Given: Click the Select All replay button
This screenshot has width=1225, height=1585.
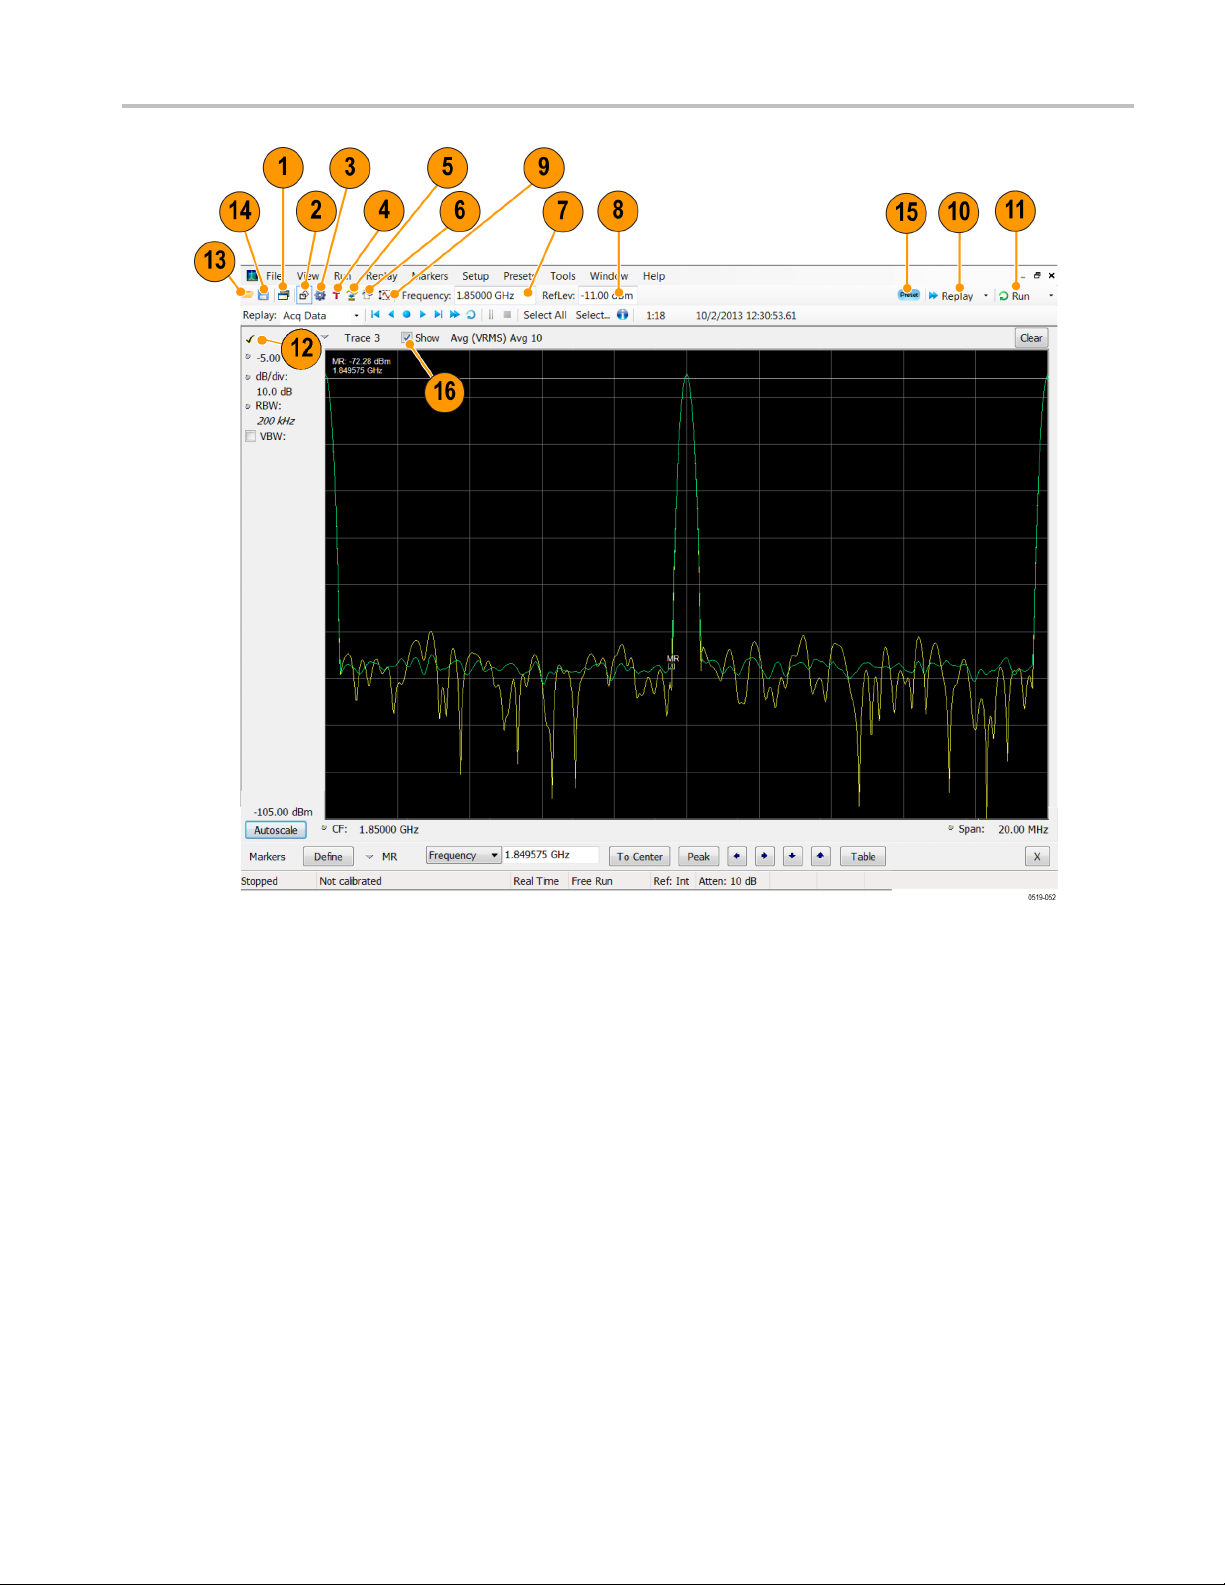Looking at the screenshot, I should coord(545,315).
